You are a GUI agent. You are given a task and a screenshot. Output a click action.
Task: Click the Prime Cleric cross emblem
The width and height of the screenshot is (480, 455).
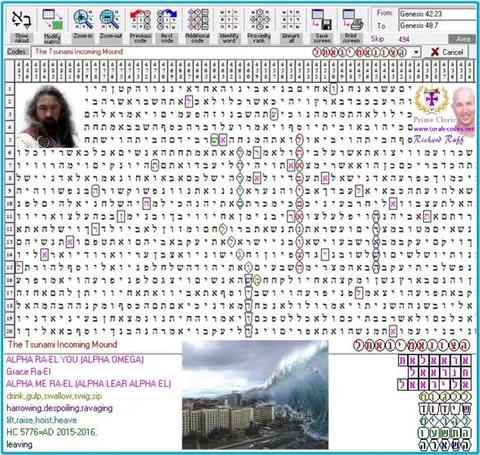tap(431, 99)
